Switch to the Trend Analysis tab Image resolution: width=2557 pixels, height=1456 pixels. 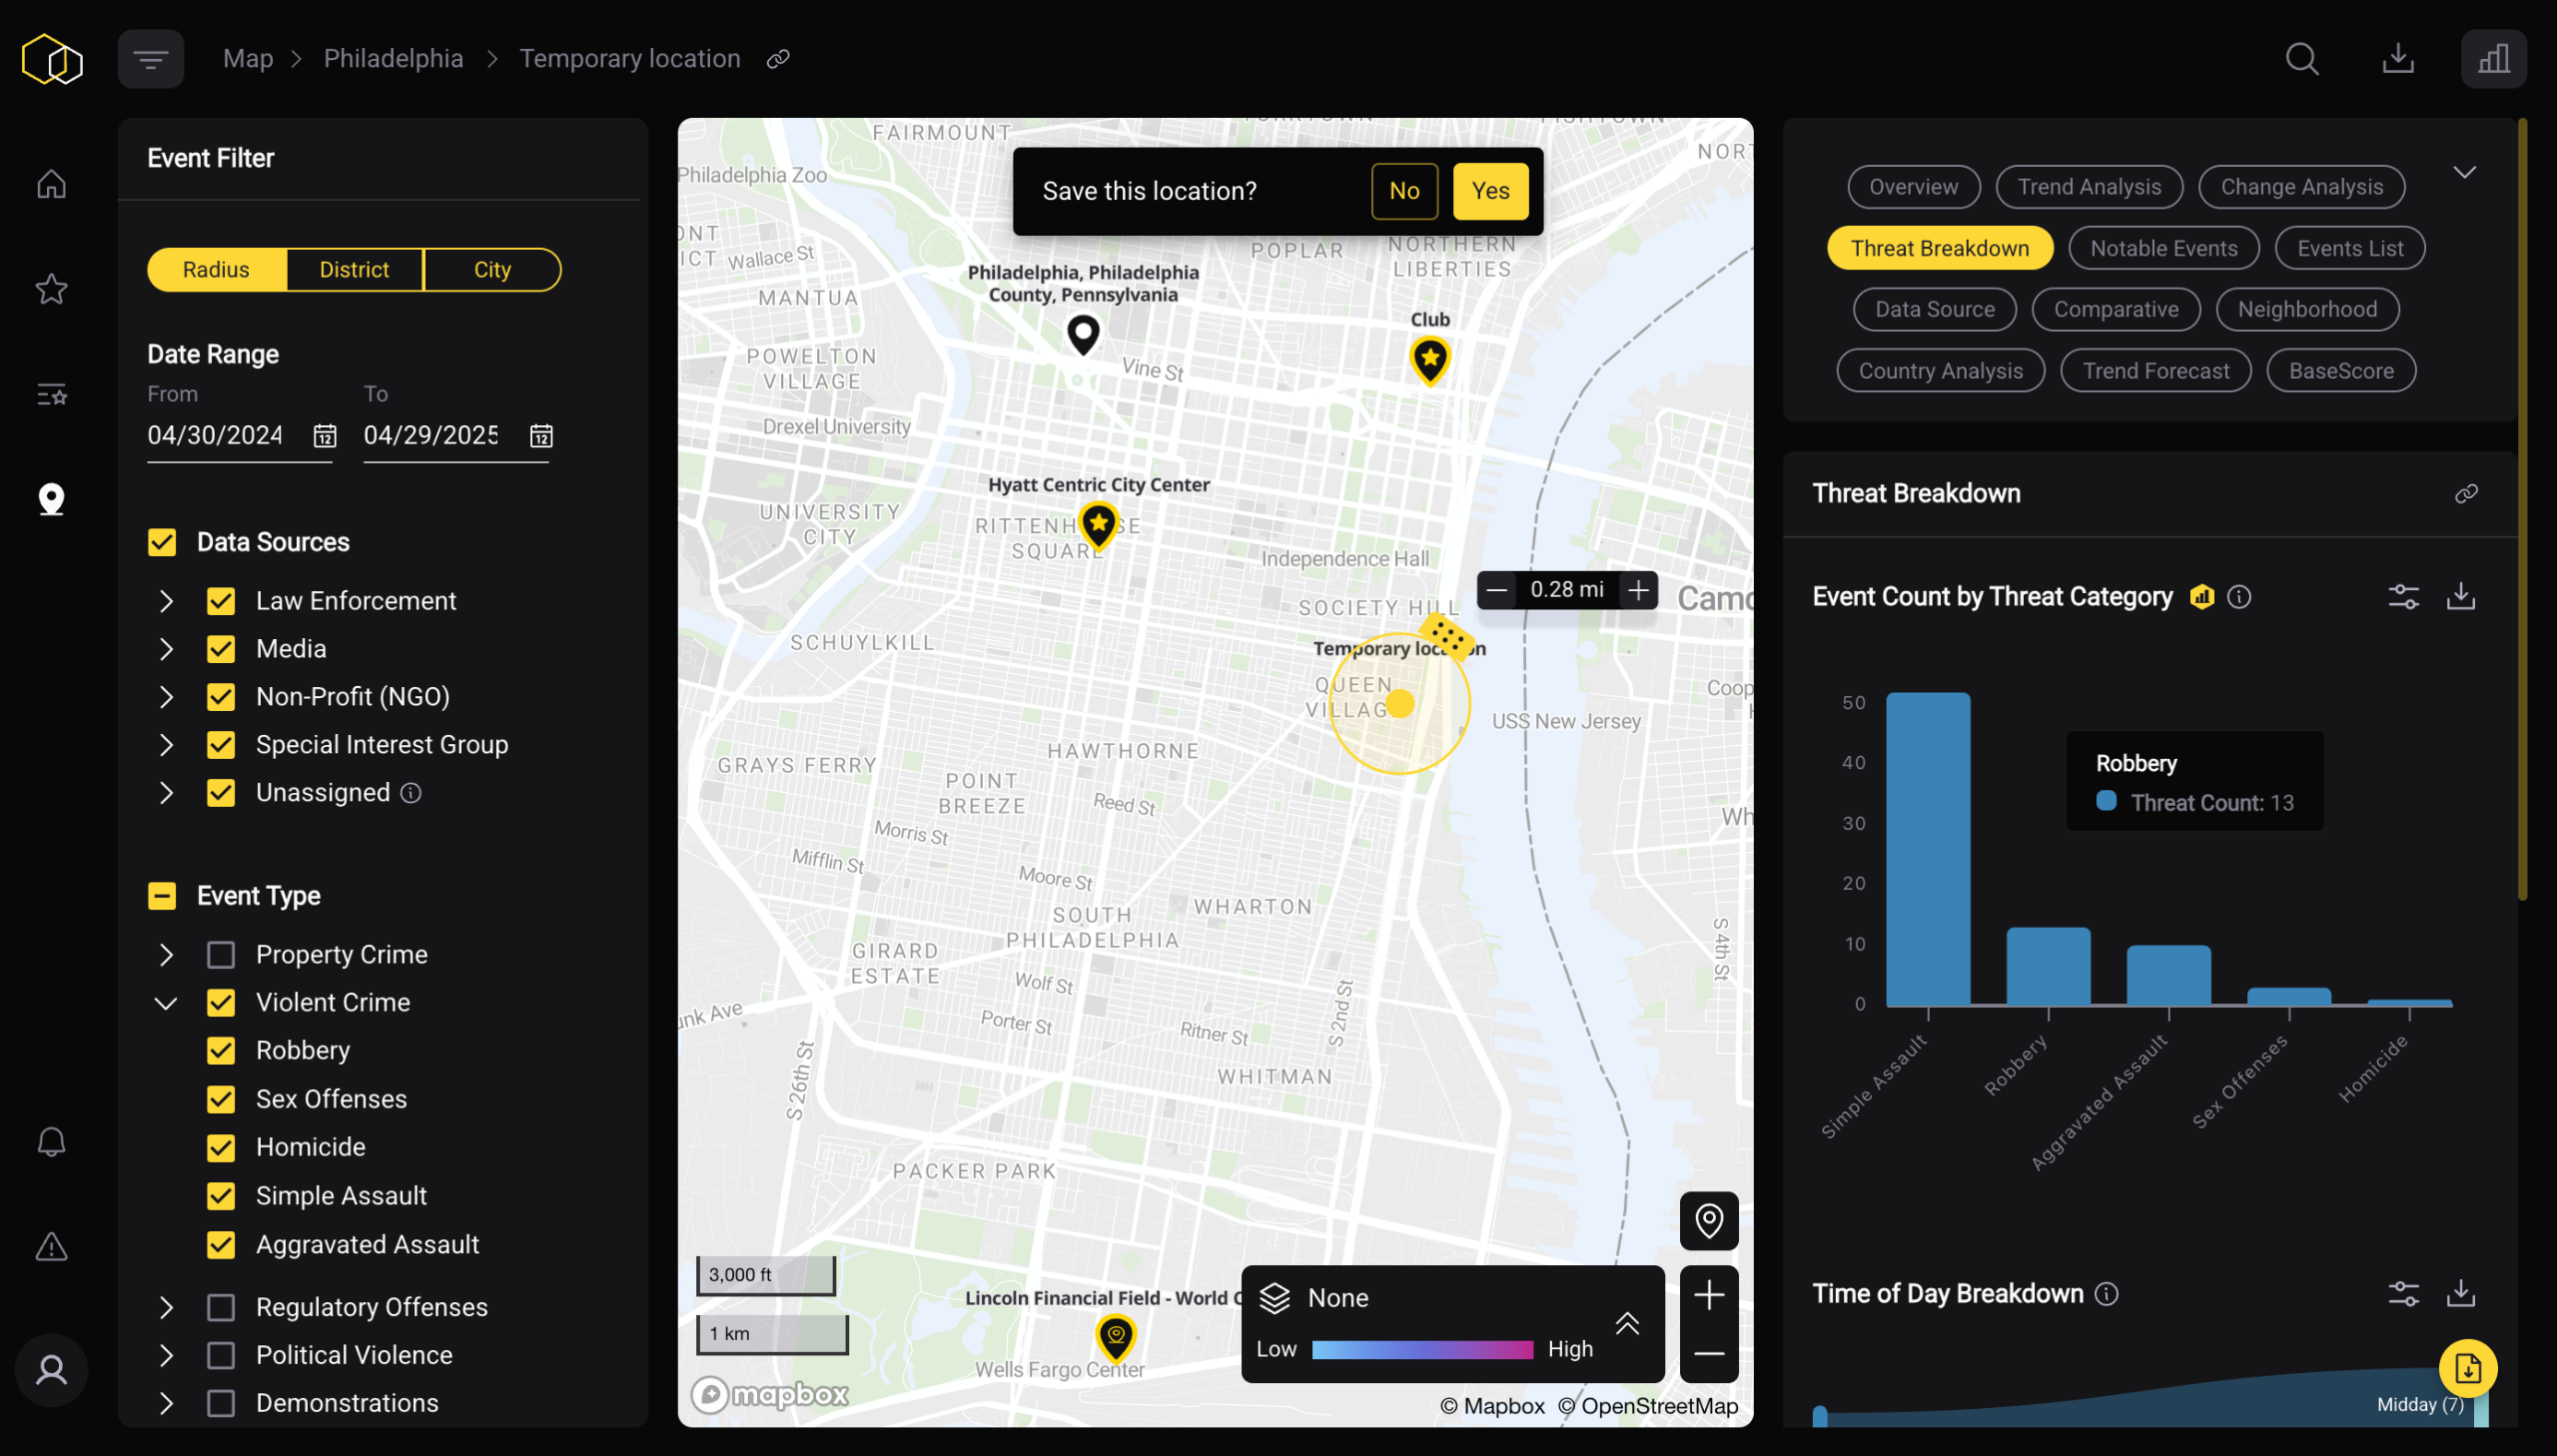click(2089, 187)
